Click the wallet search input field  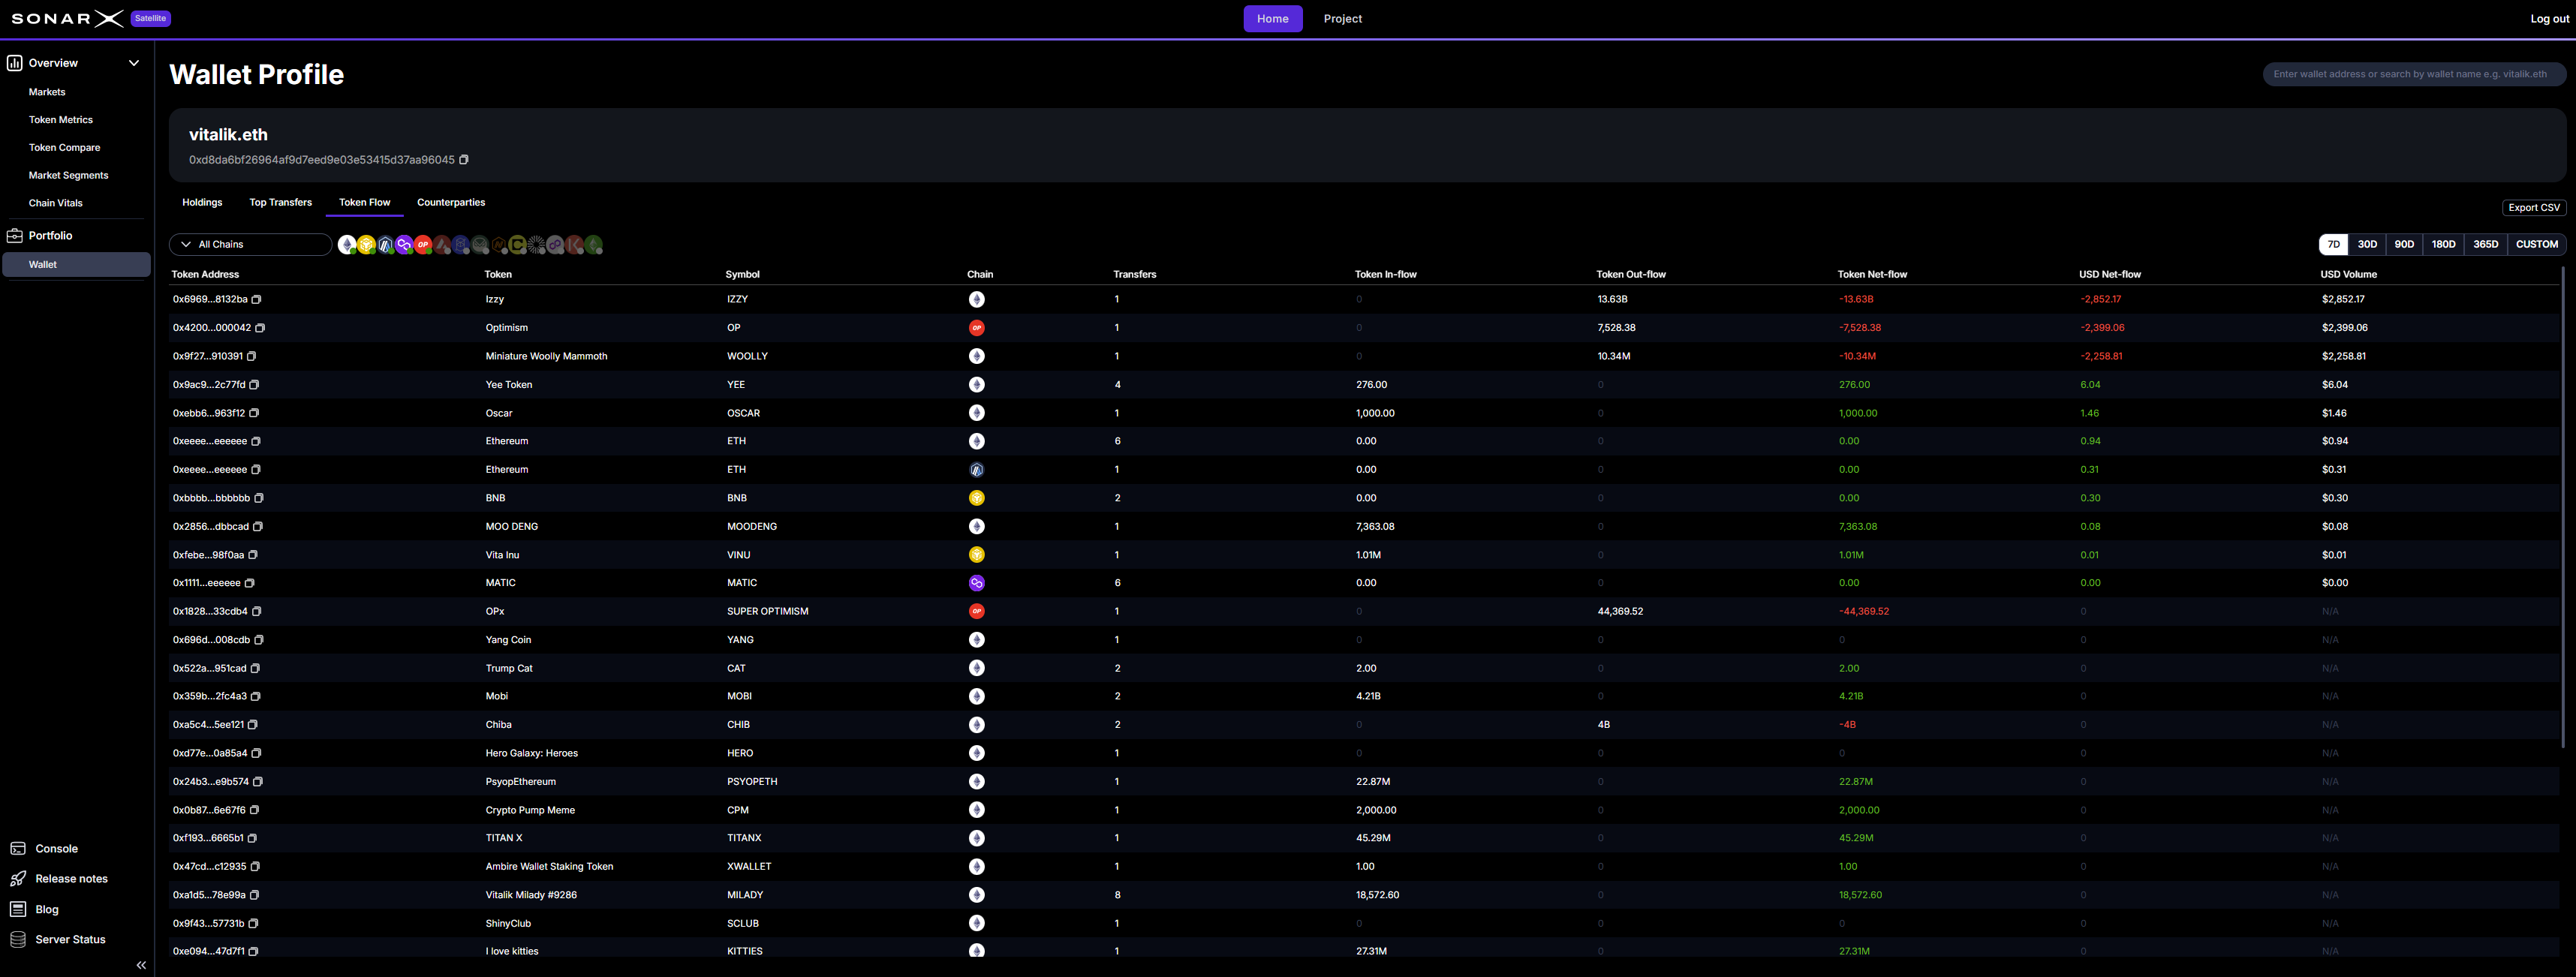(x=2414, y=73)
